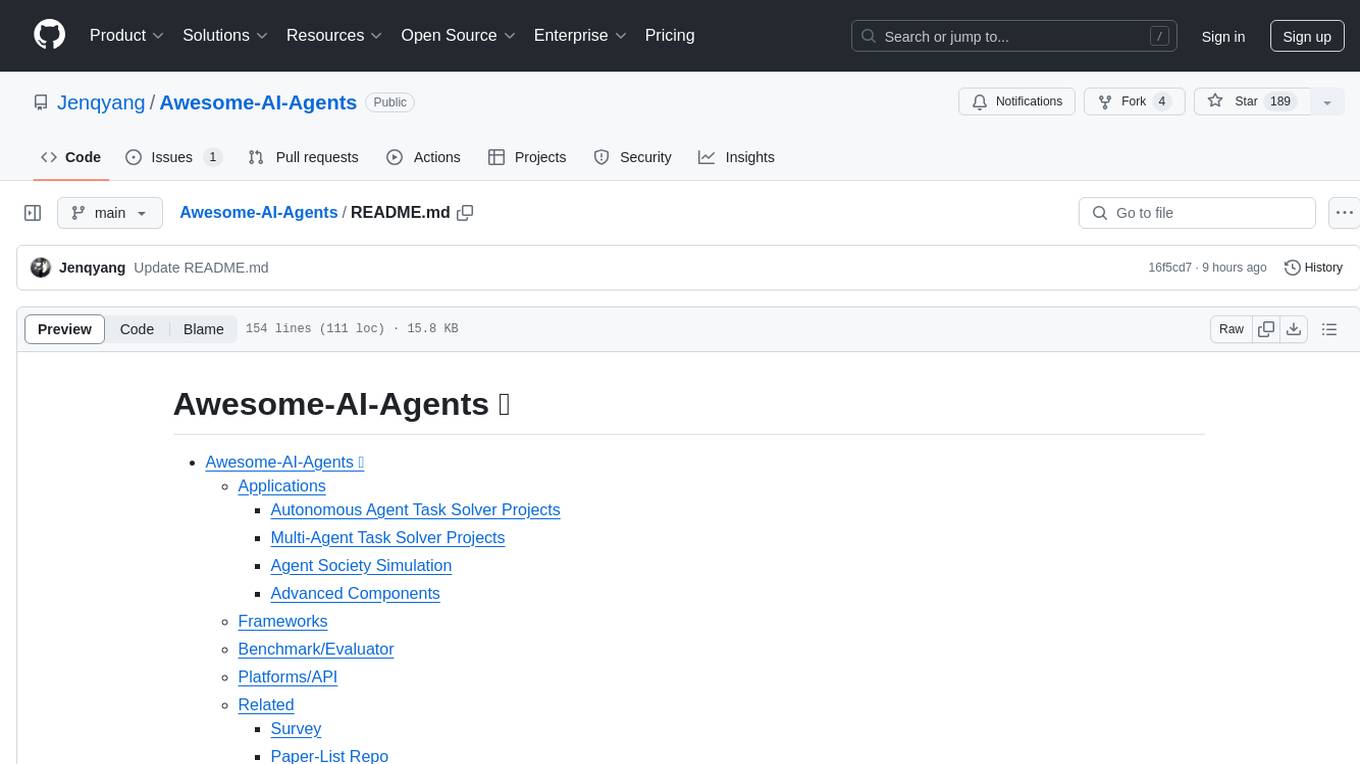
Task: Go to Autonomous Agent Task Solver Projects
Action: pyautogui.click(x=415, y=510)
